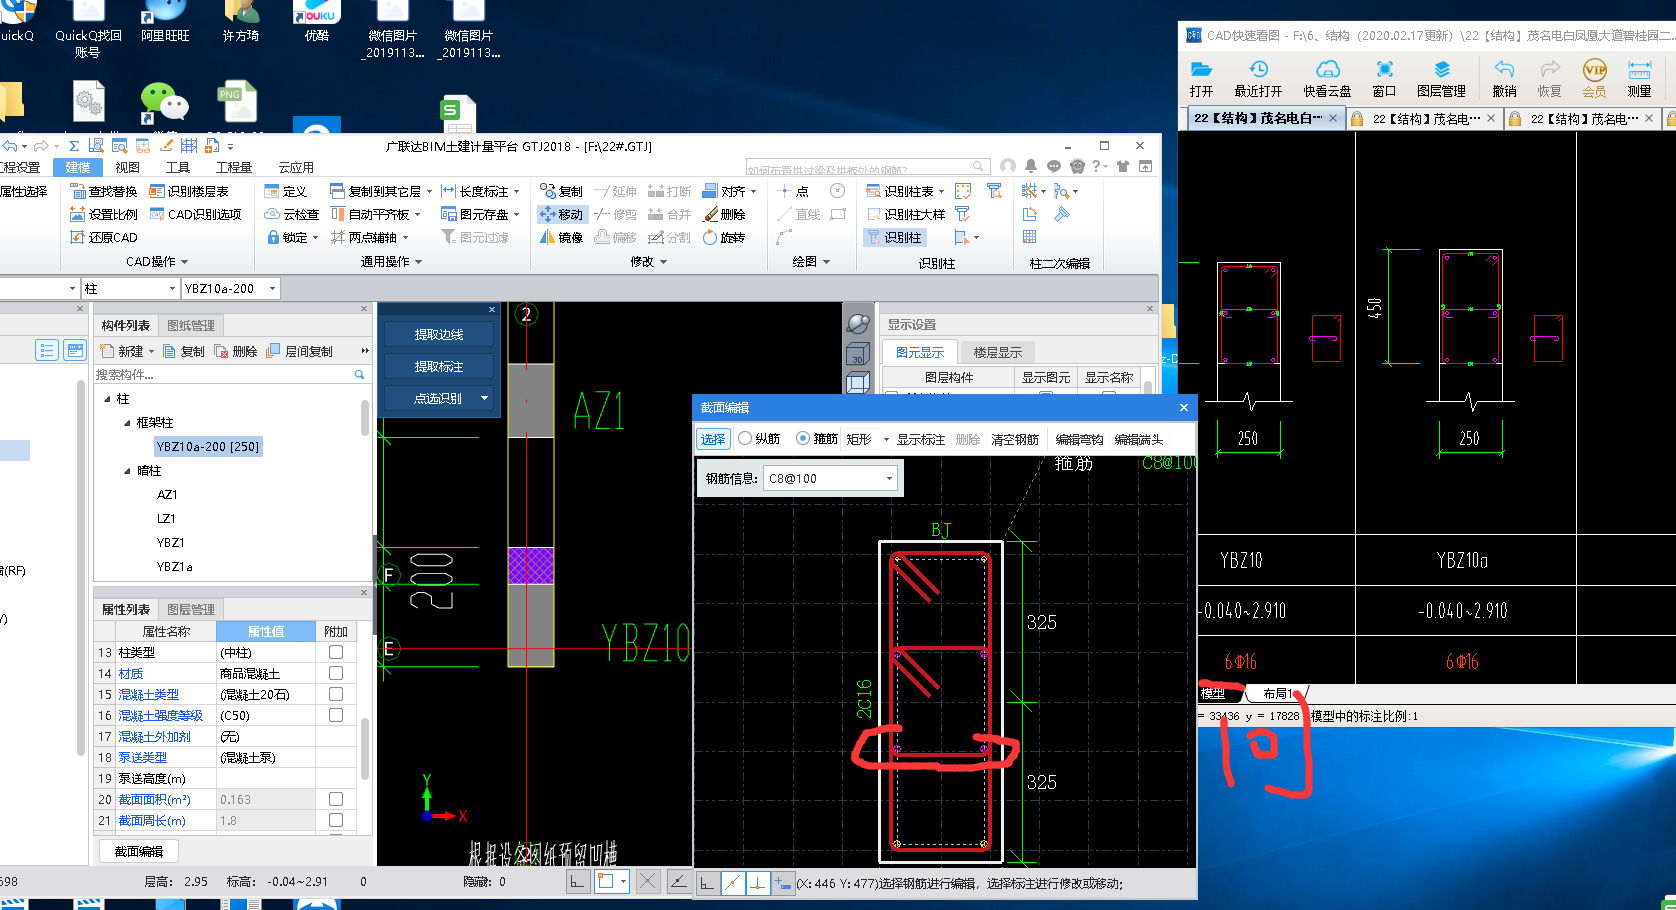Click 识别柱 tool in ribbon

coord(894,237)
